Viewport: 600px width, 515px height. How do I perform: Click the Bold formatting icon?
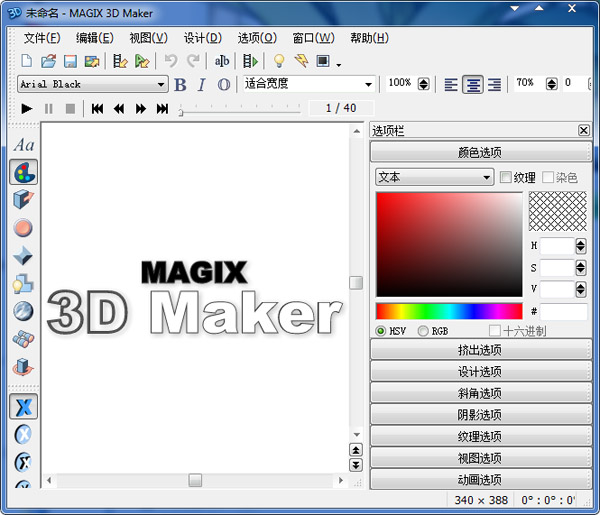[x=180, y=85]
